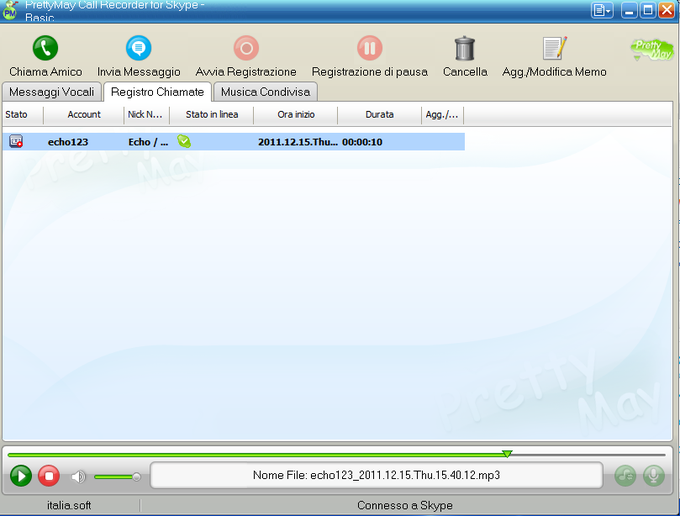Click the PrettyMay logo at top right
The height and width of the screenshot is (516, 680).
tap(652, 50)
